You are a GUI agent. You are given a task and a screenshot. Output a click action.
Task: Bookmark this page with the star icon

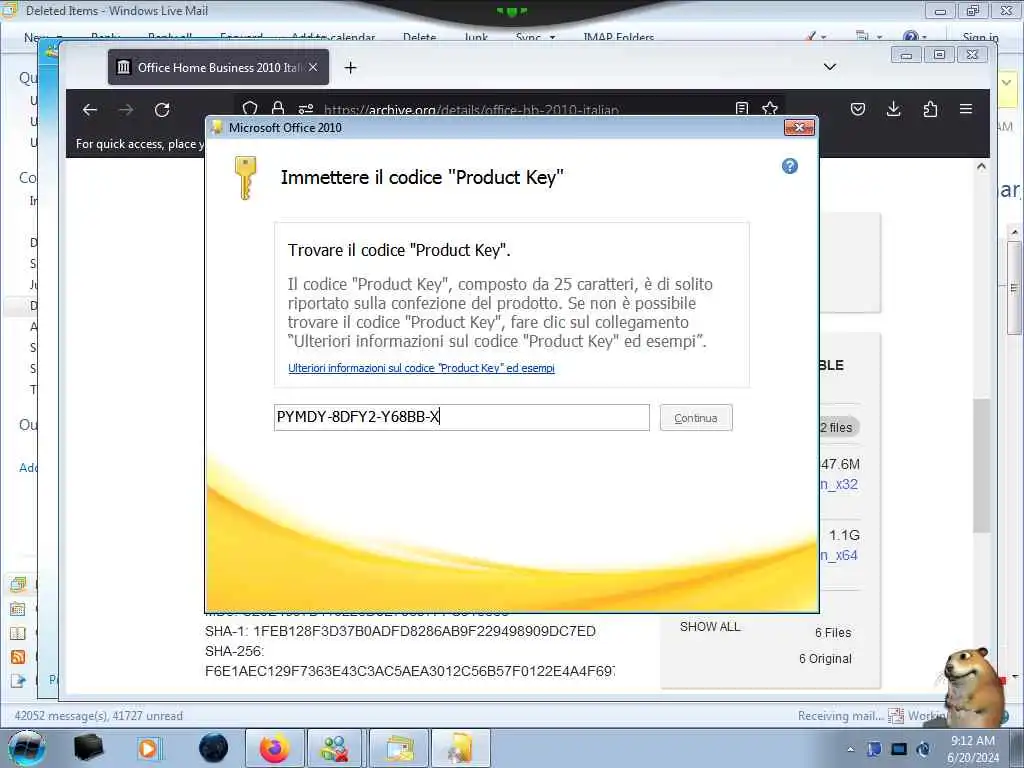coord(769,108)
